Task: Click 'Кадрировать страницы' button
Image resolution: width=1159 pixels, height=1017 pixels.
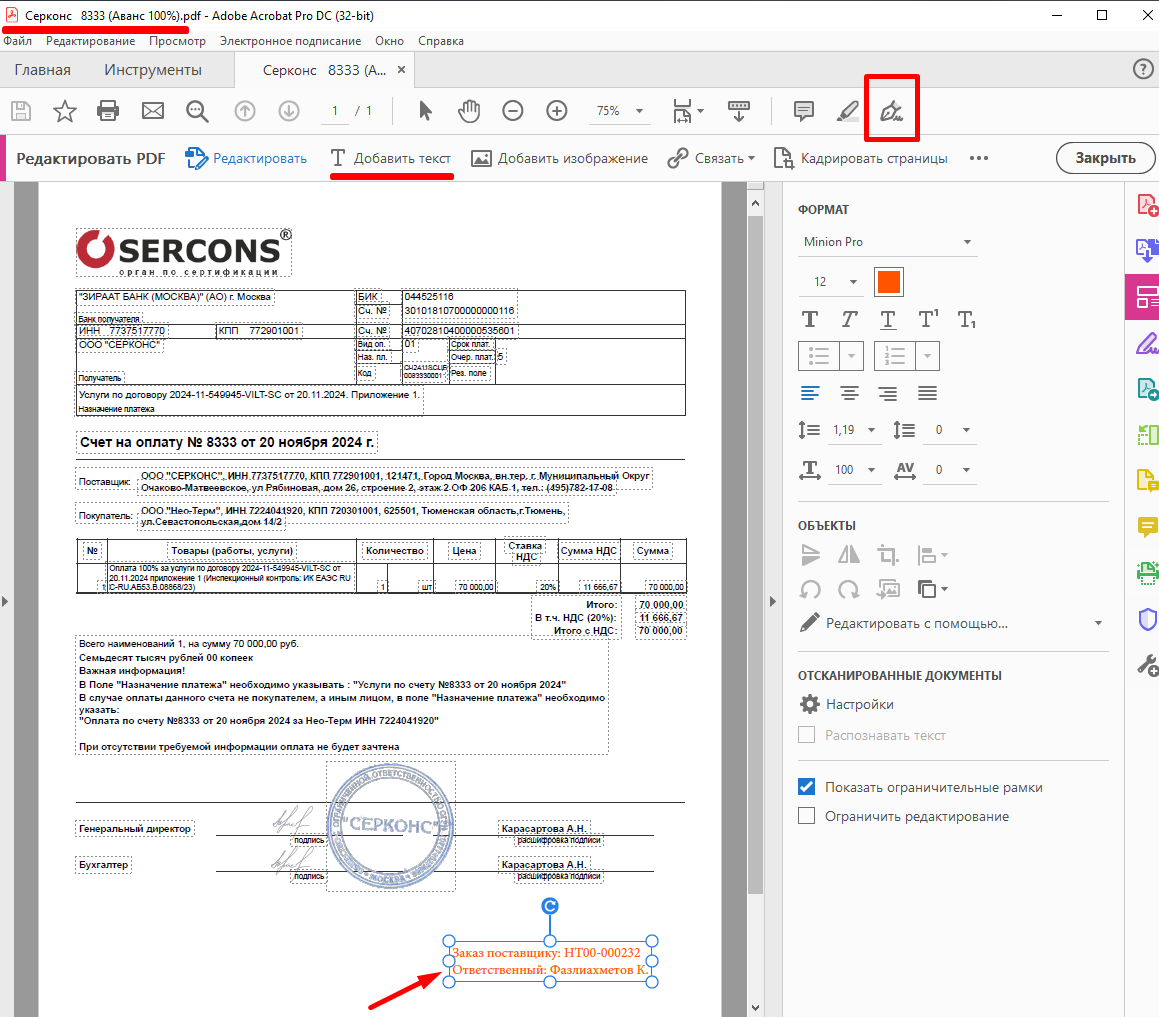Action: tap(860, 158)
